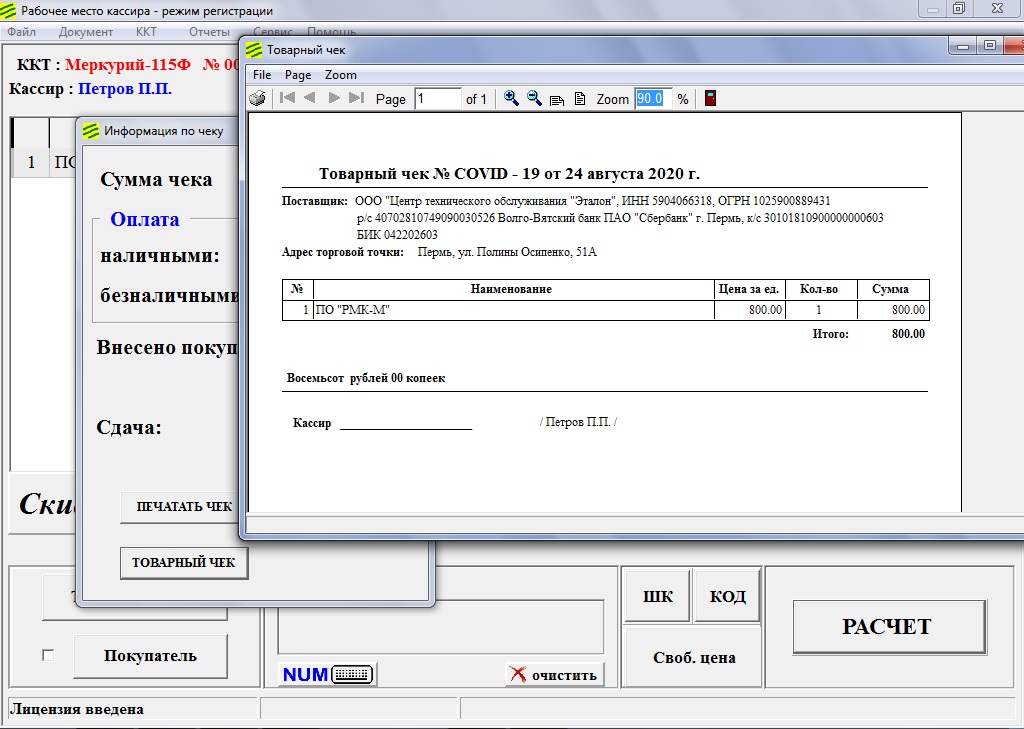Jump to last page of preview
1024x729 pixels.
(356, 98)
